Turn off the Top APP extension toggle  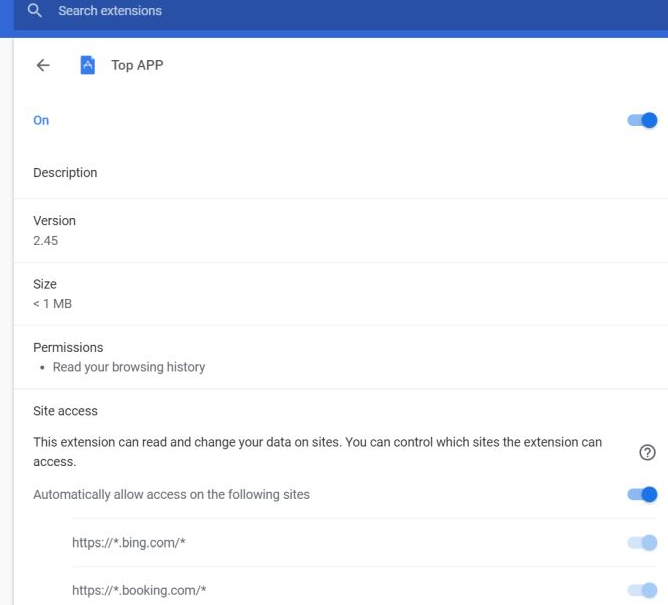642,120
